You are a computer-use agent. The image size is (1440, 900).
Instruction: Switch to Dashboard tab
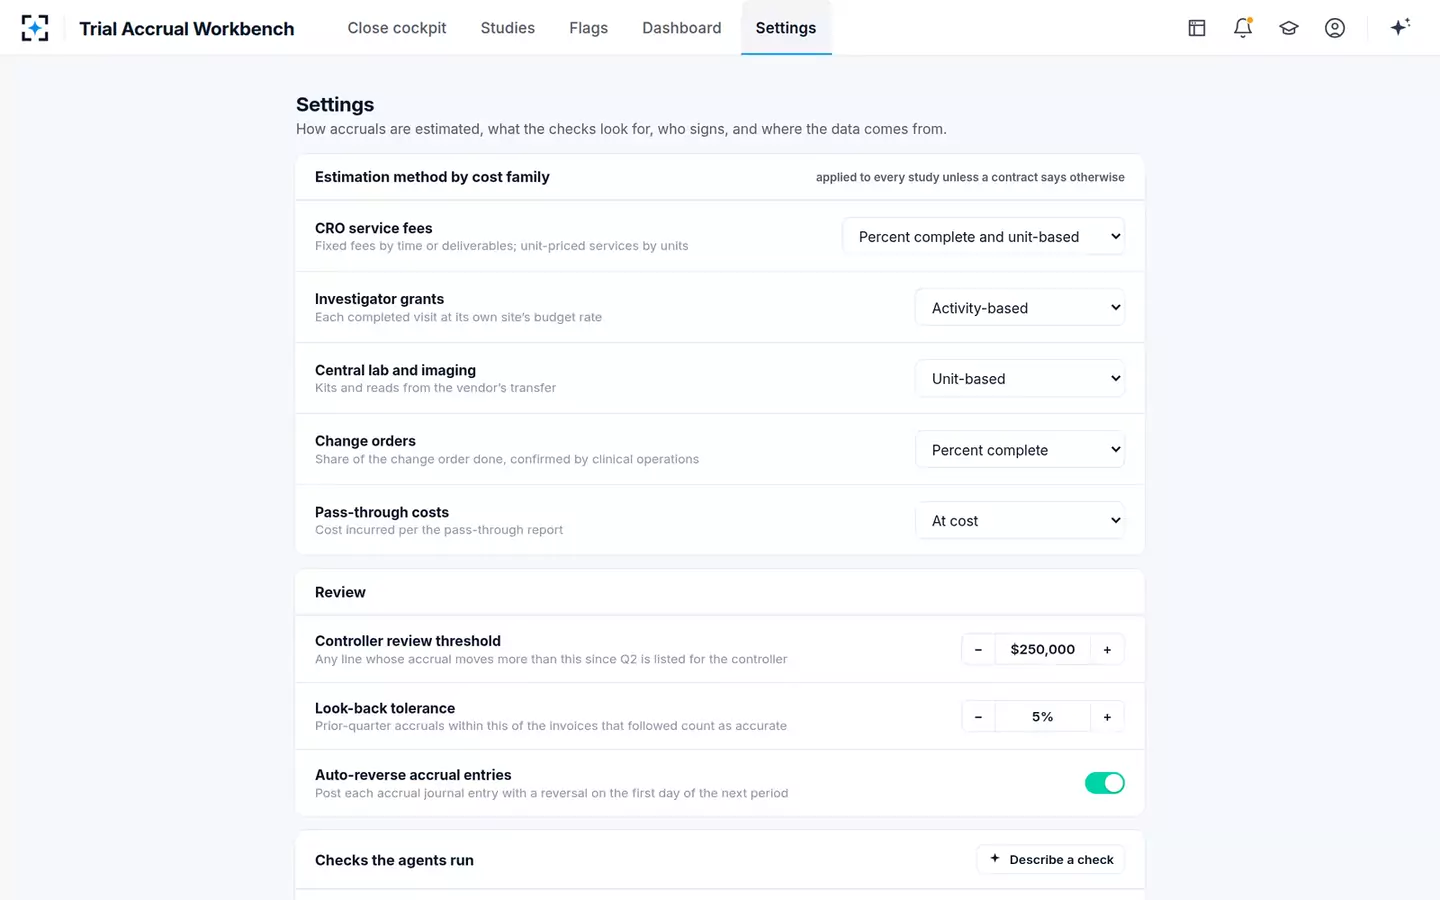[682, 28]
